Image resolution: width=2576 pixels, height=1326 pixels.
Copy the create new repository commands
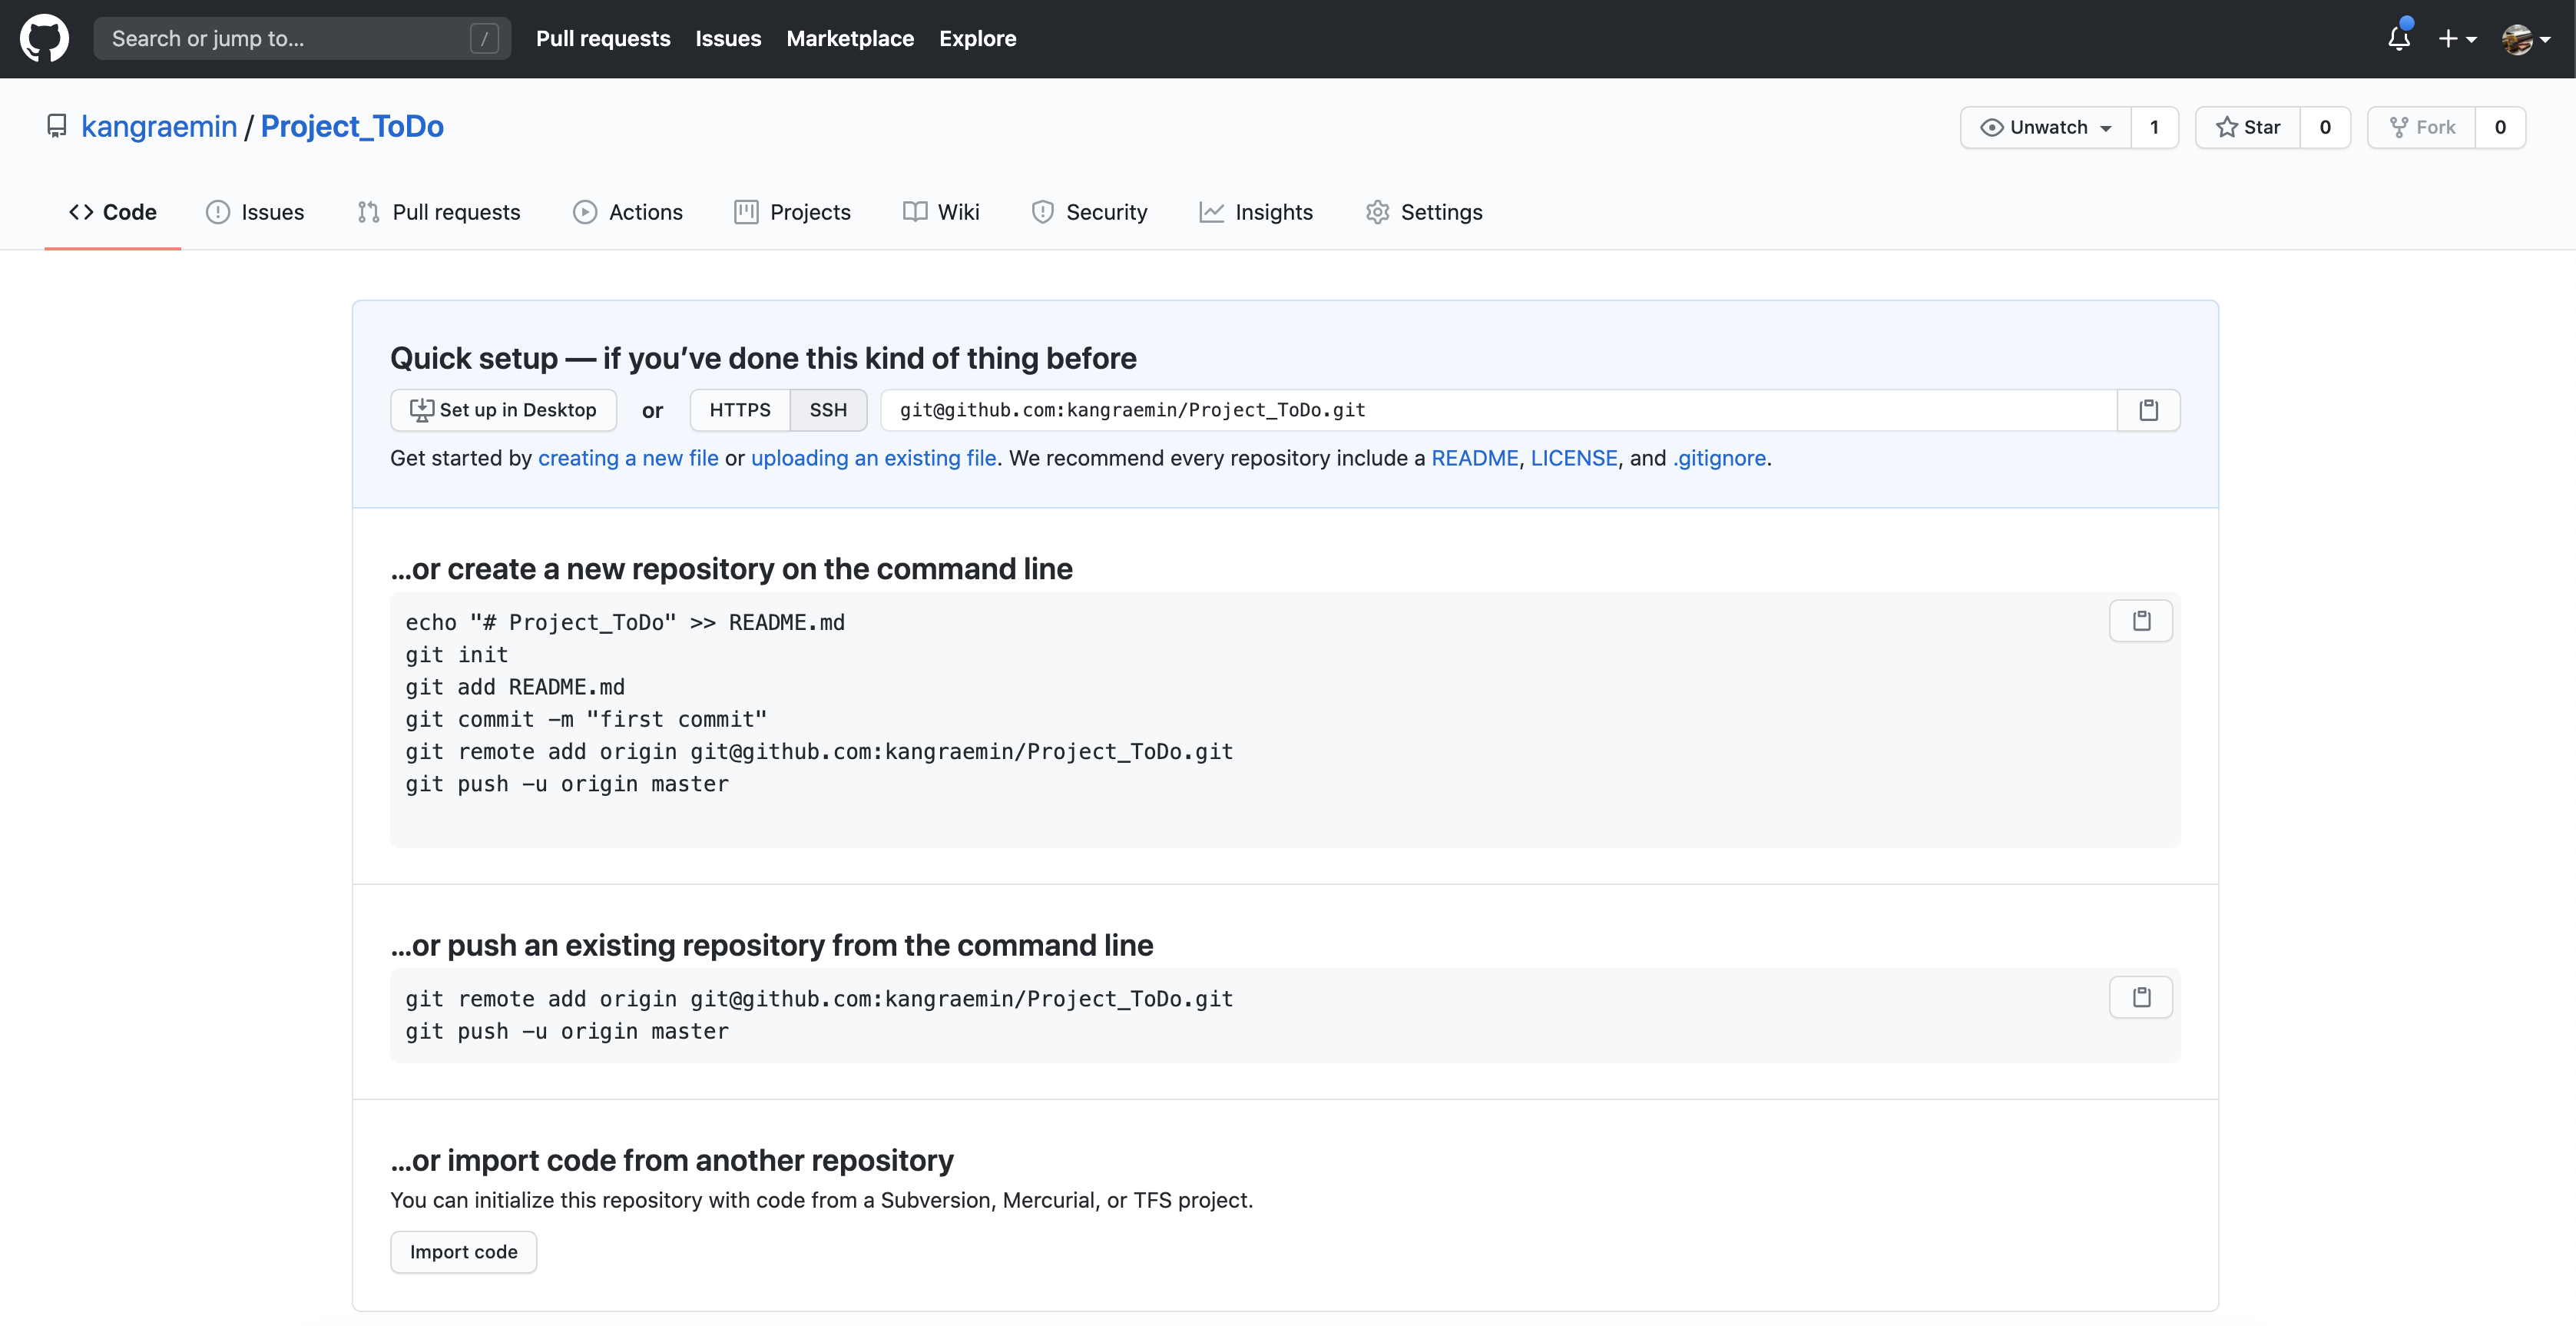2141,621
